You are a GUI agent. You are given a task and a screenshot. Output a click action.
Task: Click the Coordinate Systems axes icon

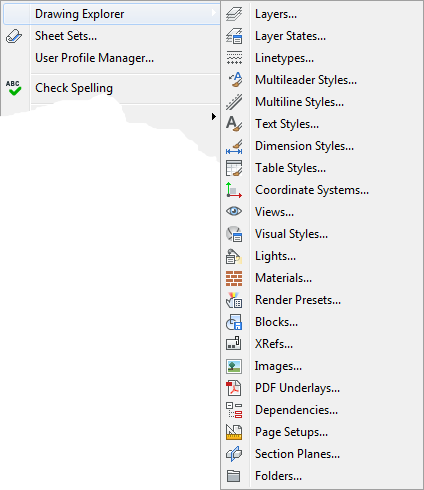(x=234, y=190)
